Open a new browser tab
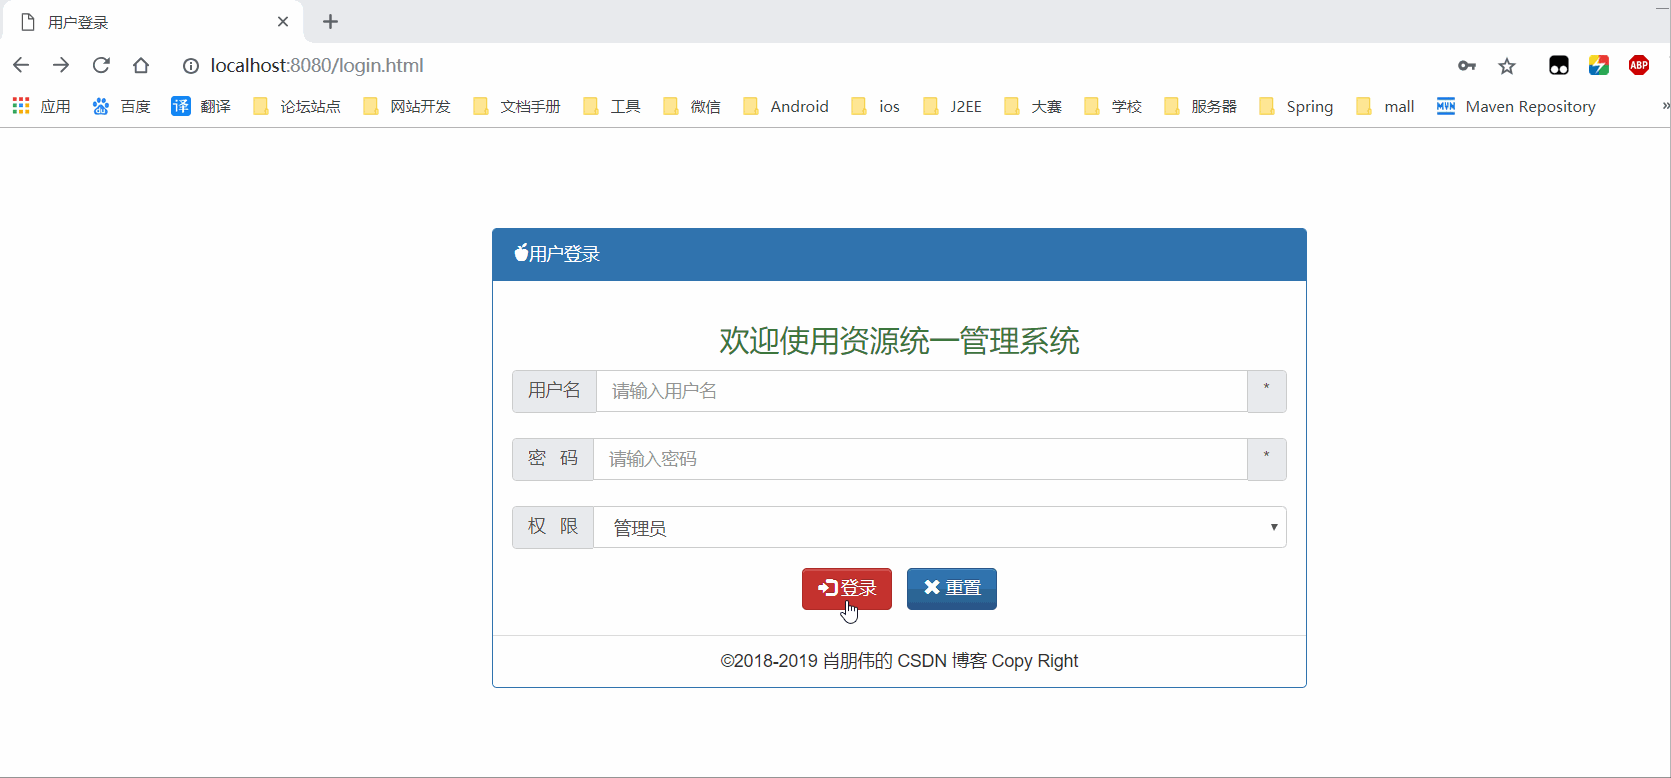The image size is (1671, 778). (x=331, y=22)
